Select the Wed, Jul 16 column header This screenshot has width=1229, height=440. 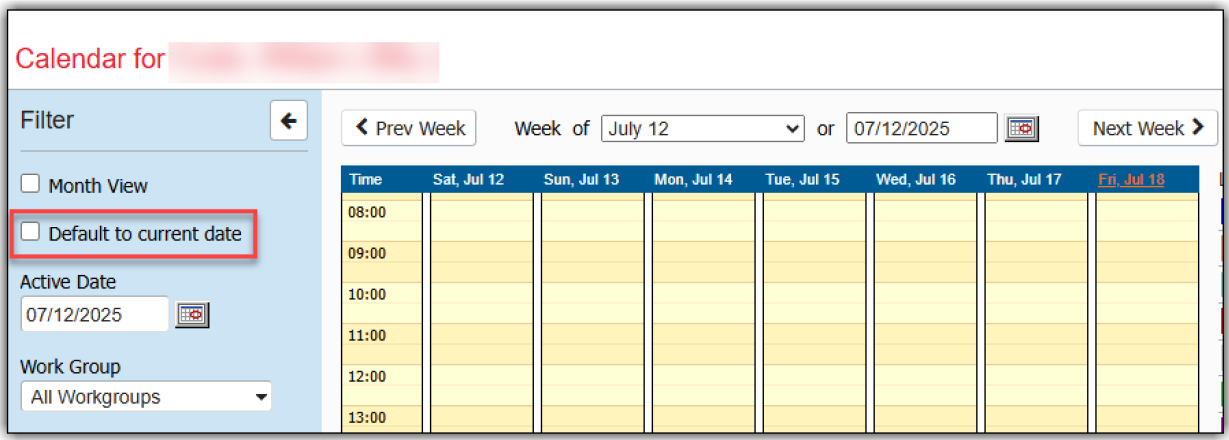click(915, 179)
